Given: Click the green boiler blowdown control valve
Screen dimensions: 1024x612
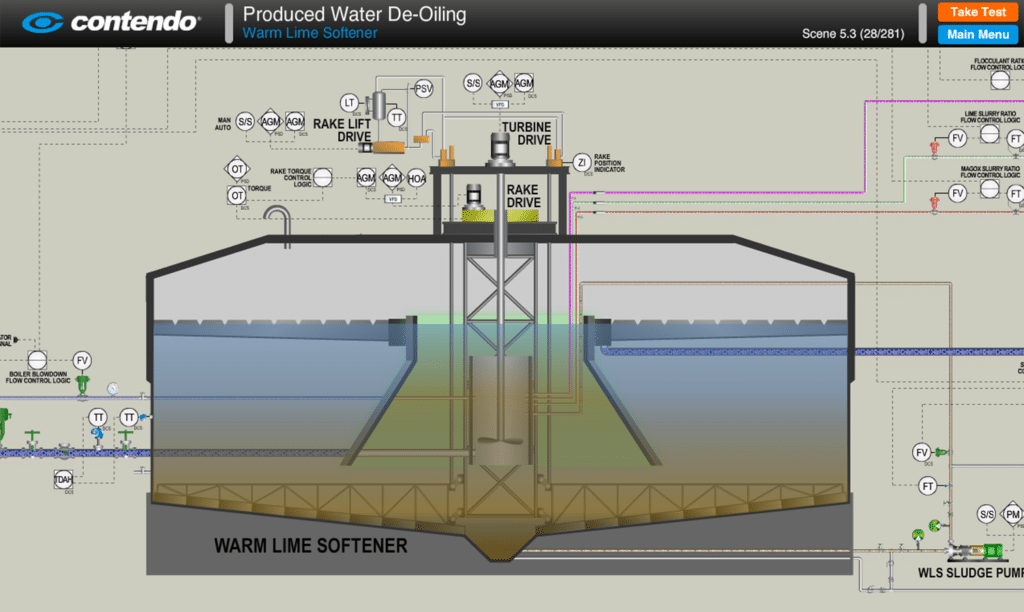Looking at the screenshot, I should [x=82, y=385].
